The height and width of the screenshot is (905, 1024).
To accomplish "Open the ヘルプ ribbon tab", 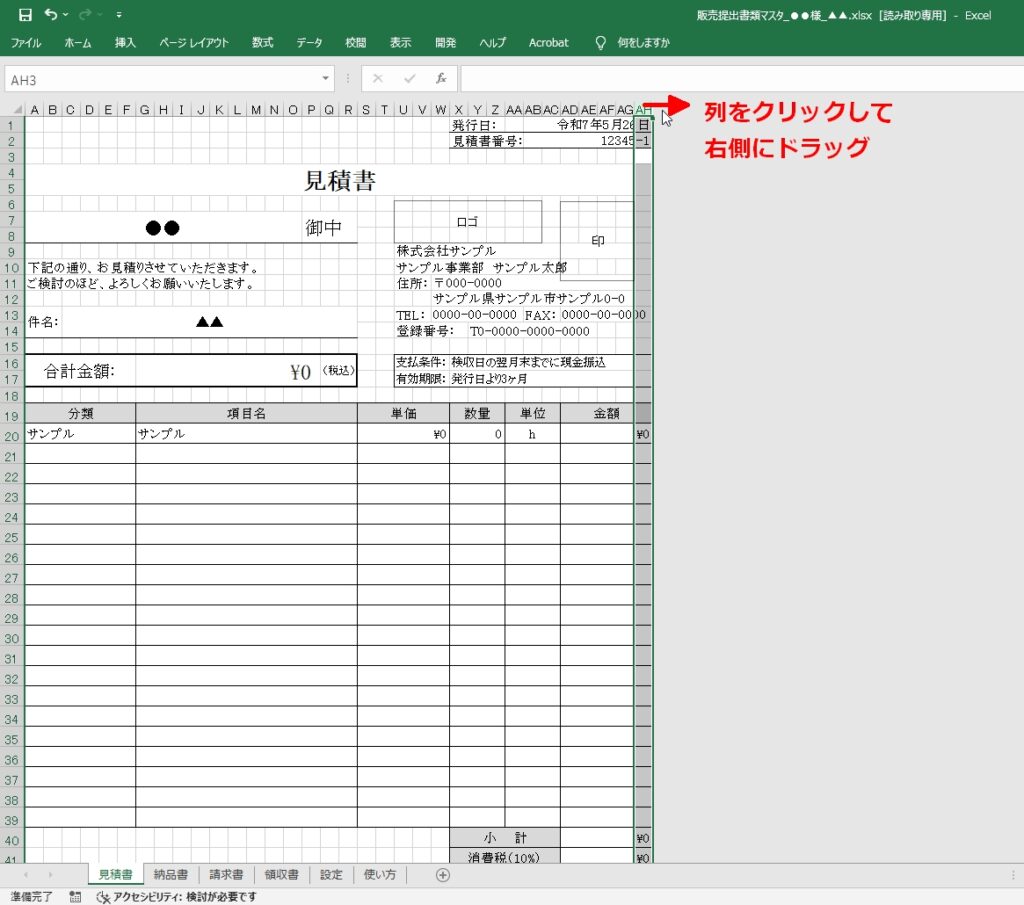I will (x=492, y=42).
